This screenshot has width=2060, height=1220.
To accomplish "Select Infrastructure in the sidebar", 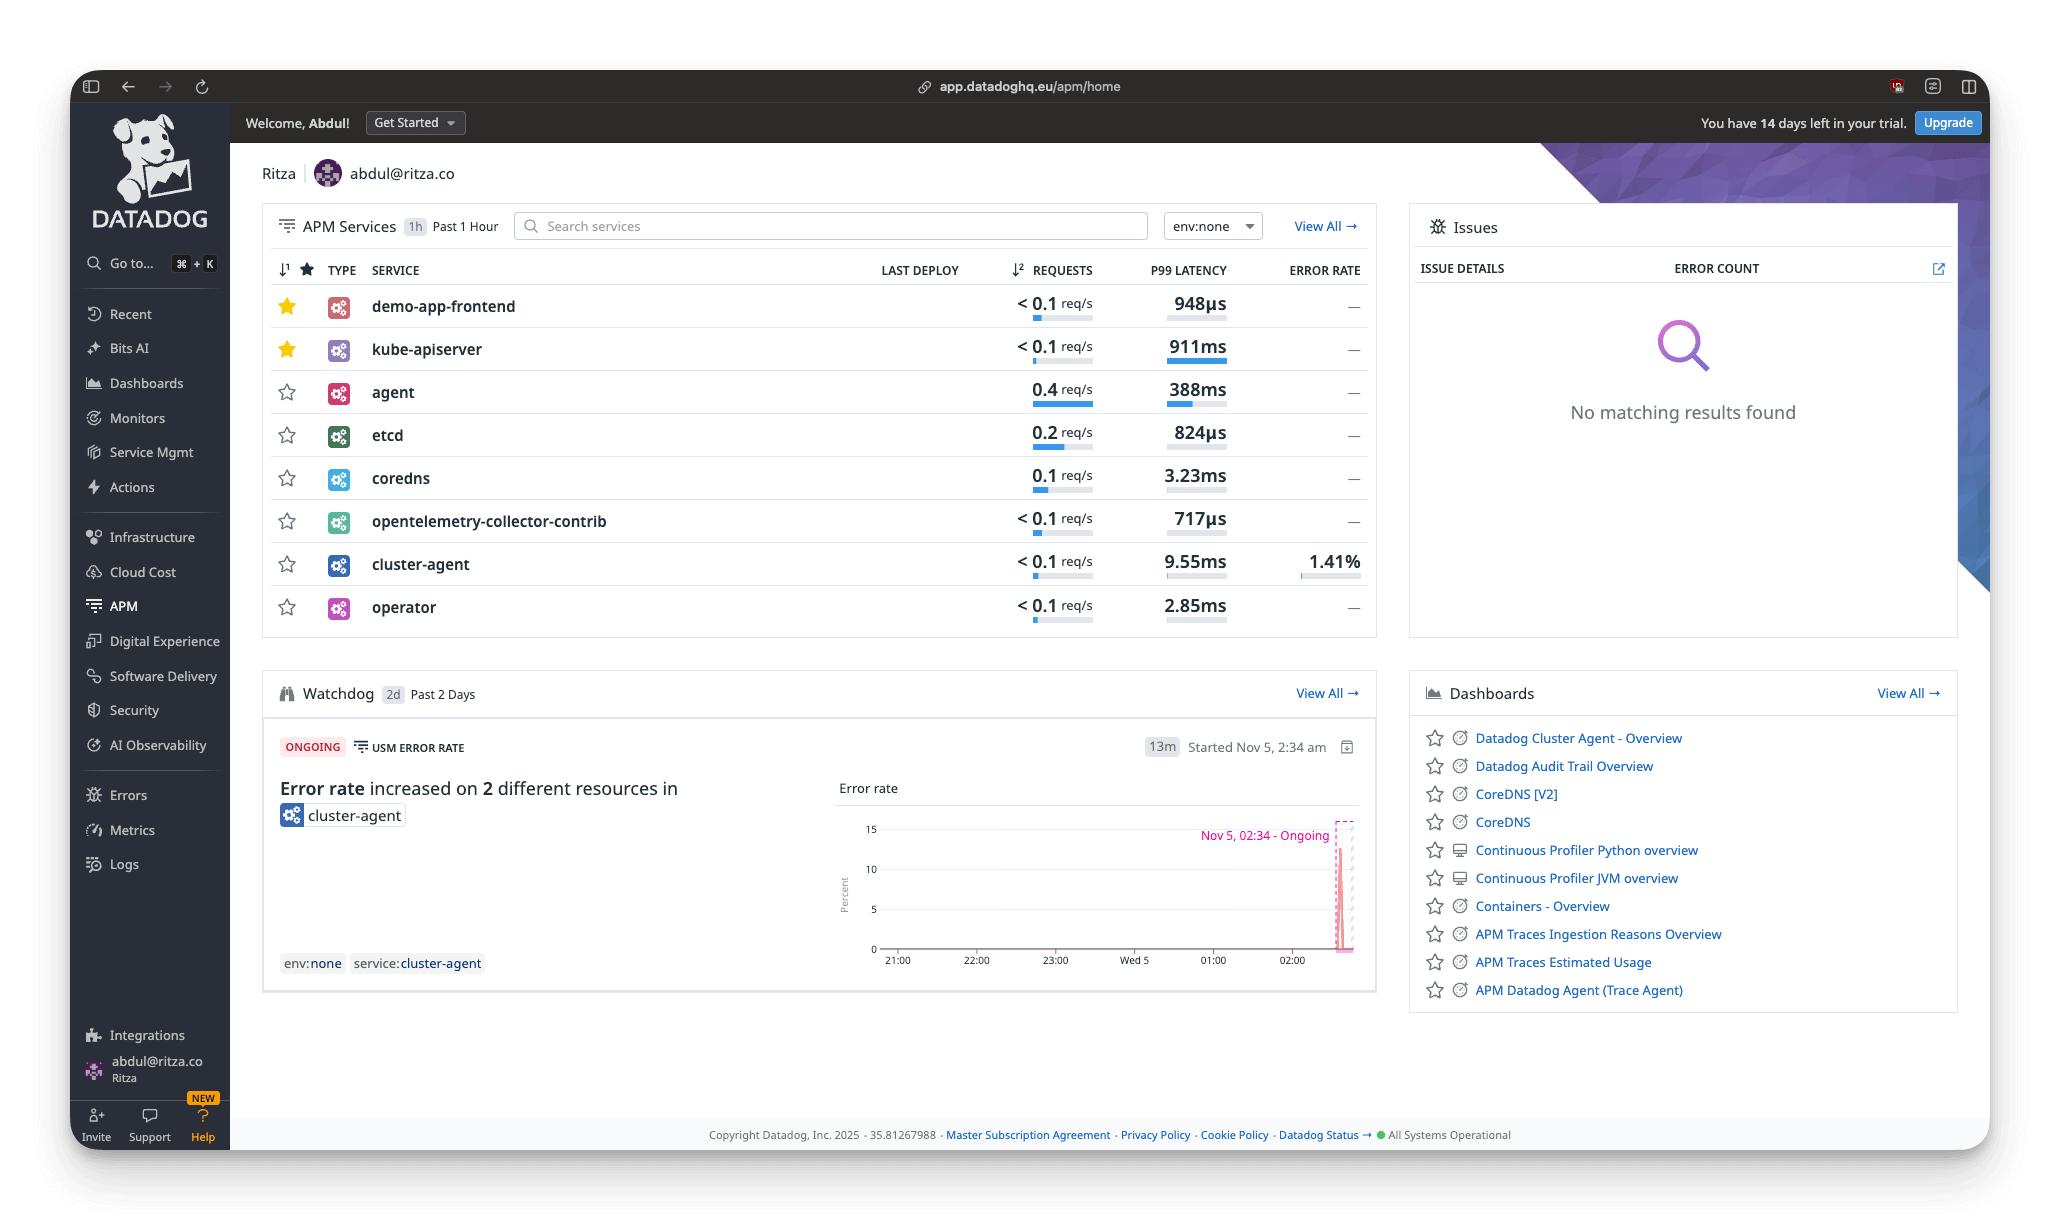I will click(x=151, y=537).
